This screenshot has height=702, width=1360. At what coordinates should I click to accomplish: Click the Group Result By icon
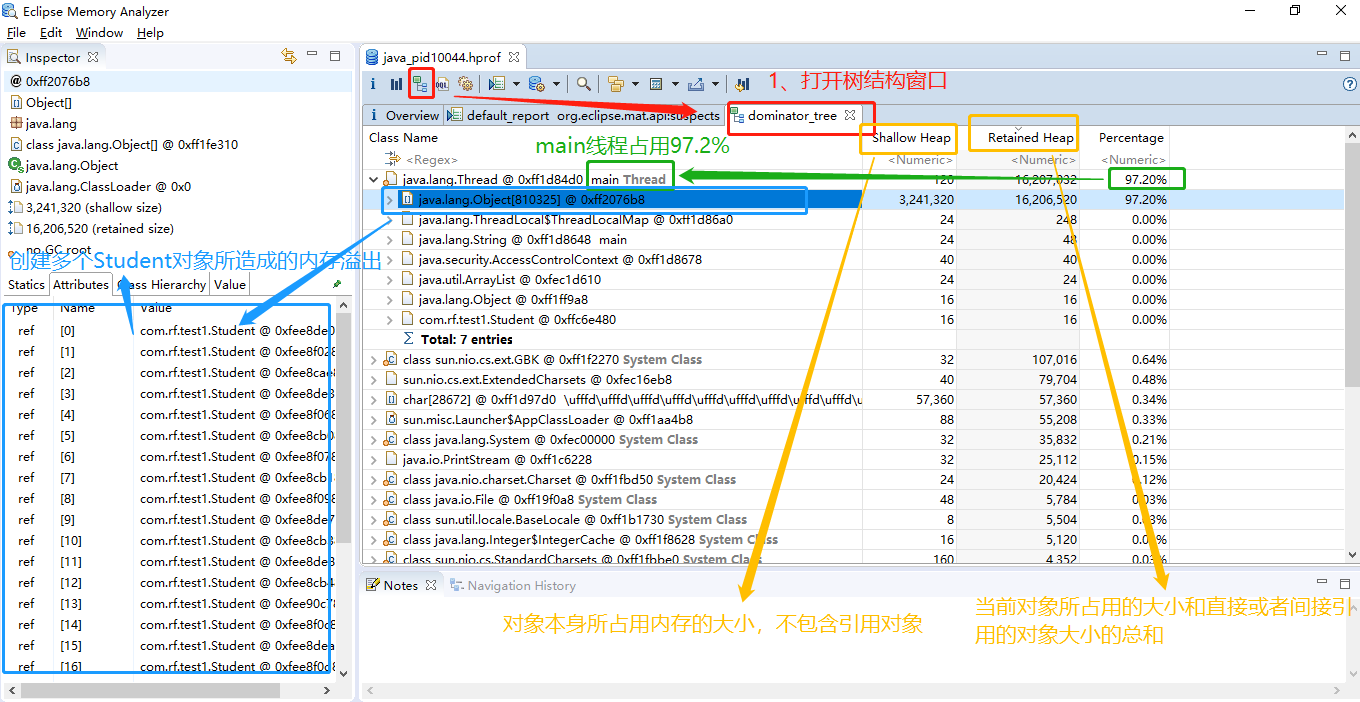tap(615, 84)
